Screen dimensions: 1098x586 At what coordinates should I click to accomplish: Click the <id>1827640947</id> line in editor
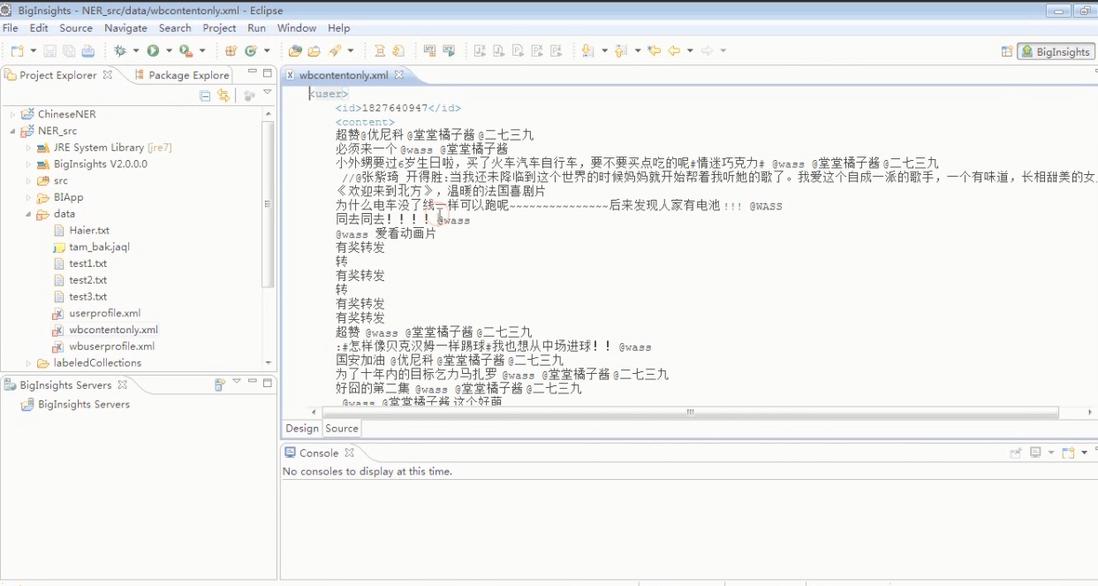tap(398, 108)
